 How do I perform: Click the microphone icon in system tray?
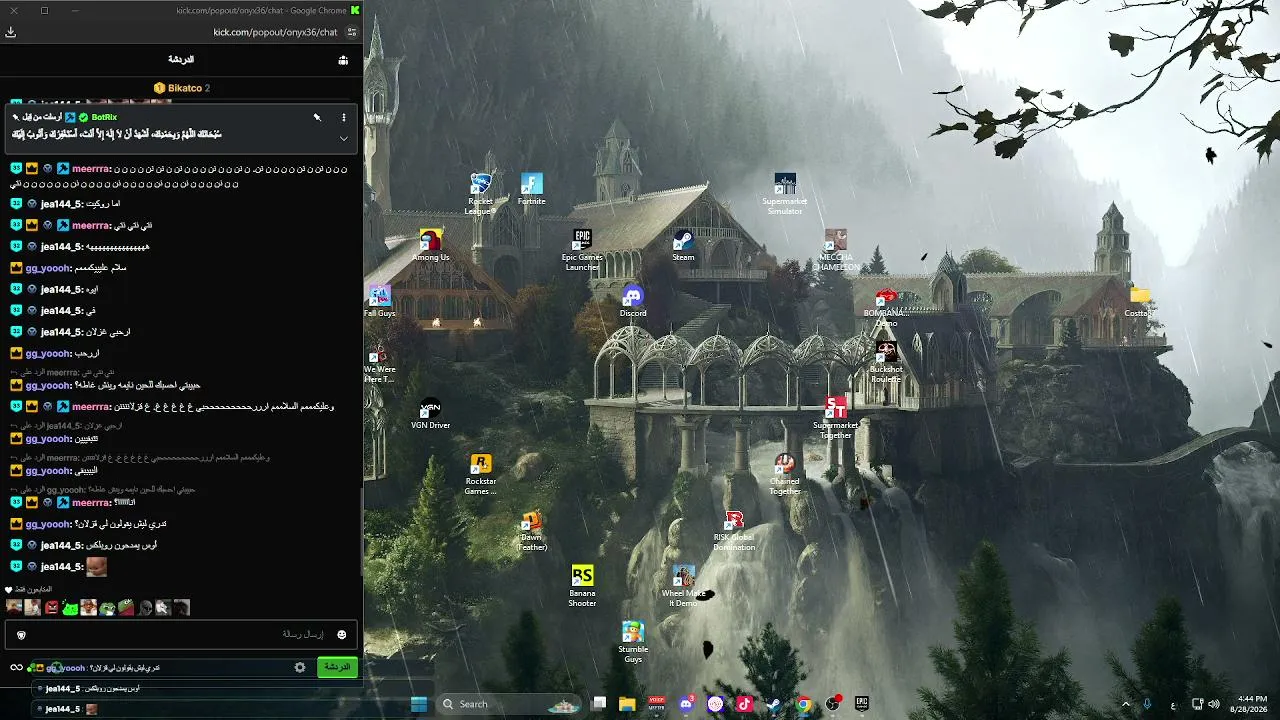(x=1147, y=704)
